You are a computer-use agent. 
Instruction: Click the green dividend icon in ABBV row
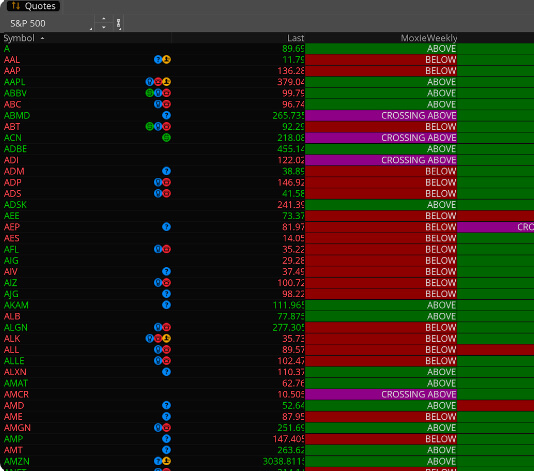tap(150, 93)
